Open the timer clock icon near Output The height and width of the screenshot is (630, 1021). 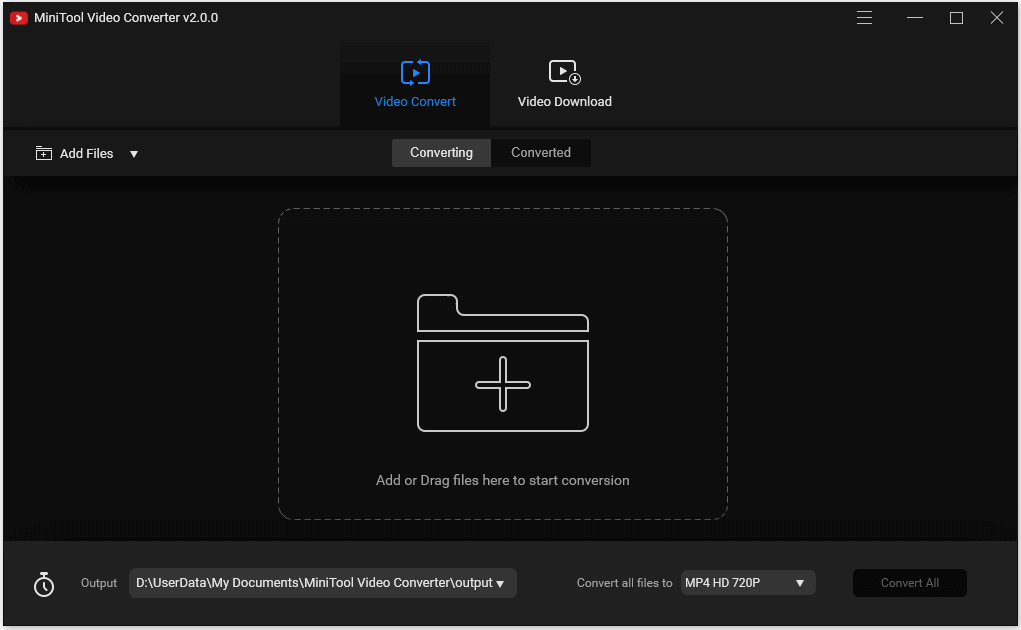pos(44,584)
